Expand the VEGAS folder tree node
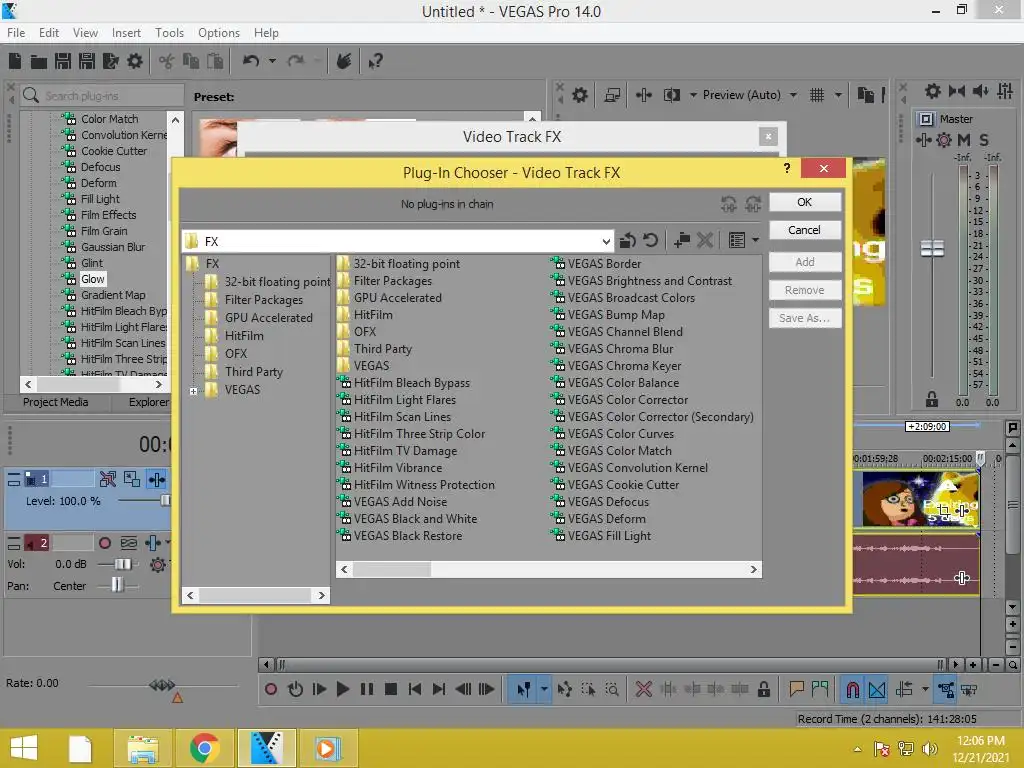The height and width of the screenshot is (768, 1024). (x=193, y=391)
